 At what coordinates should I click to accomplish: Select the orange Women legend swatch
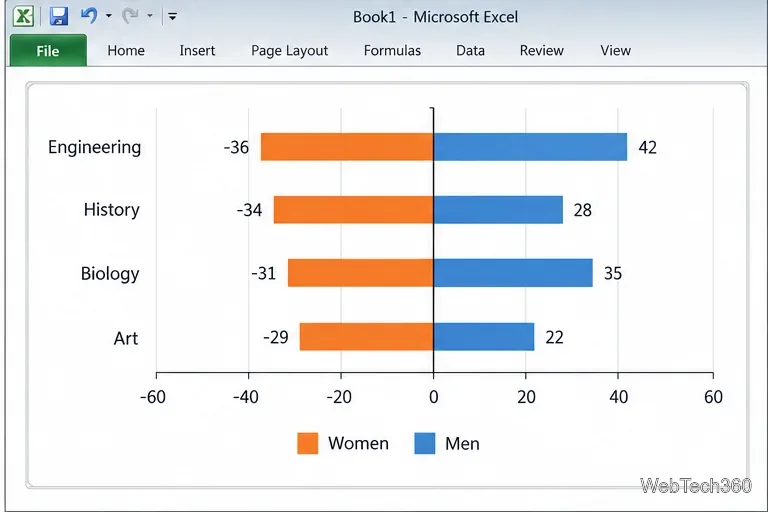(x=308, y=443)
